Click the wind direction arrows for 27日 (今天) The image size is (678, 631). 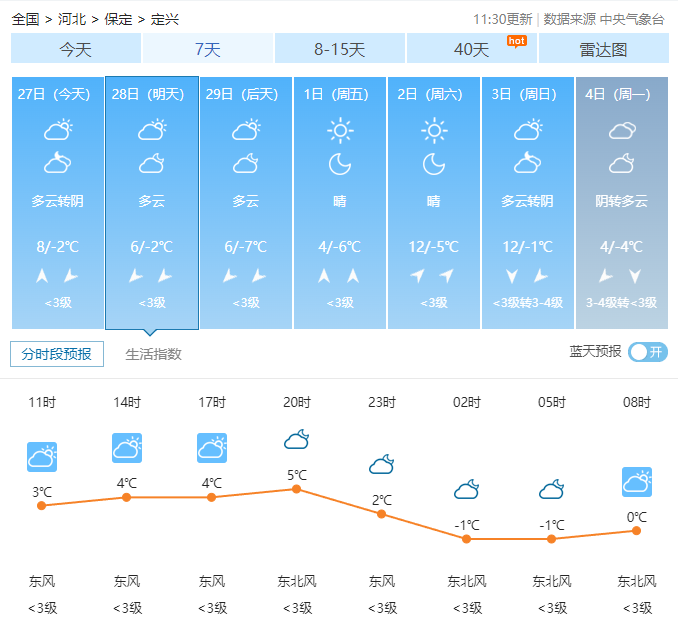click(x=57, y=276)
